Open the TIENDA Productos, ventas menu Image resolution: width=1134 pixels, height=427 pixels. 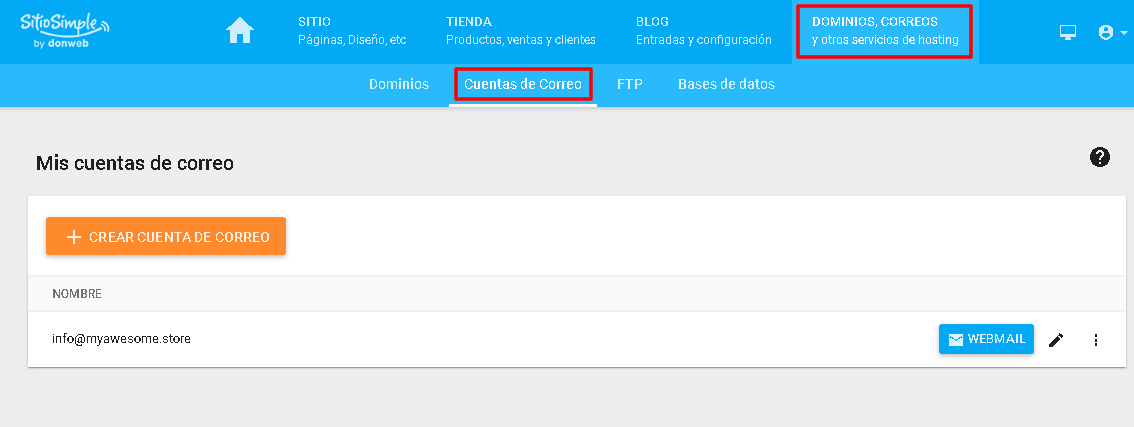(521, 31)
